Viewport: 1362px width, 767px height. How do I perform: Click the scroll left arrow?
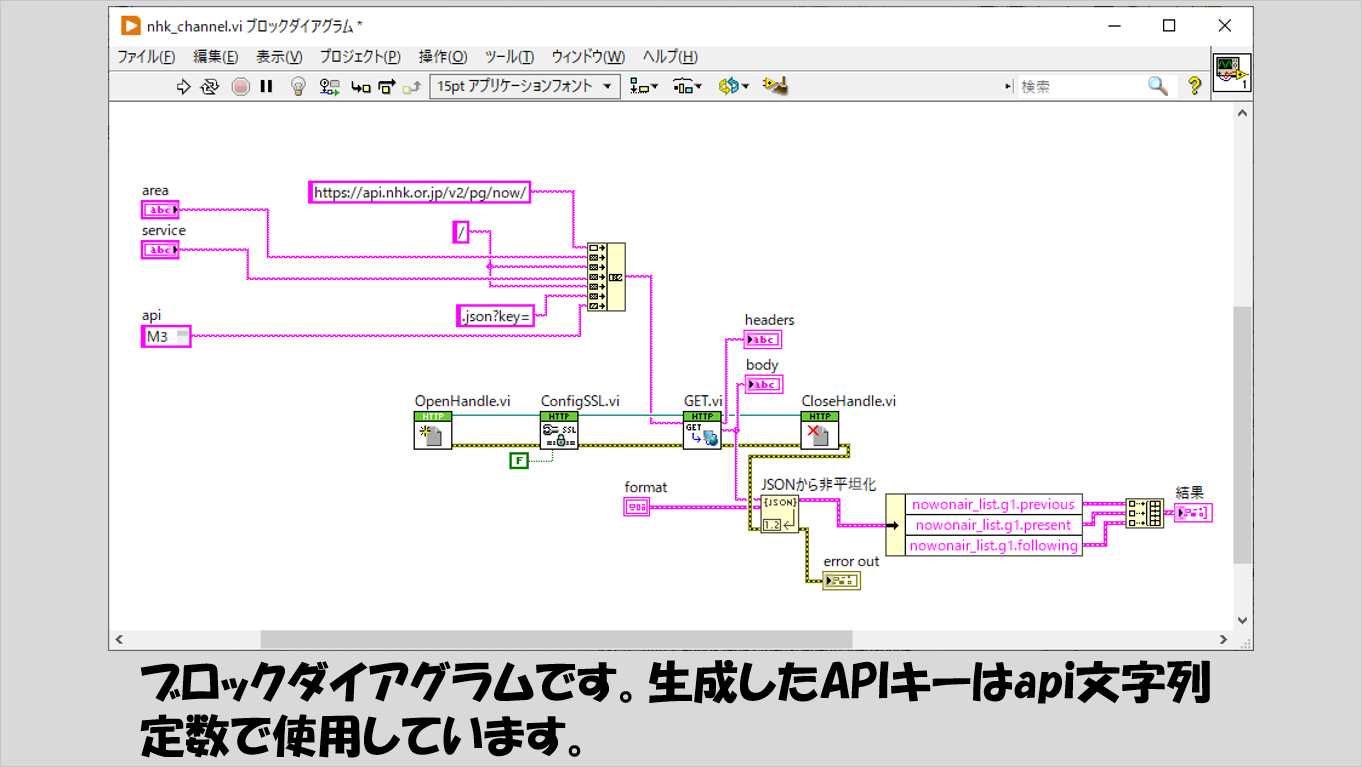click(119, 640)
